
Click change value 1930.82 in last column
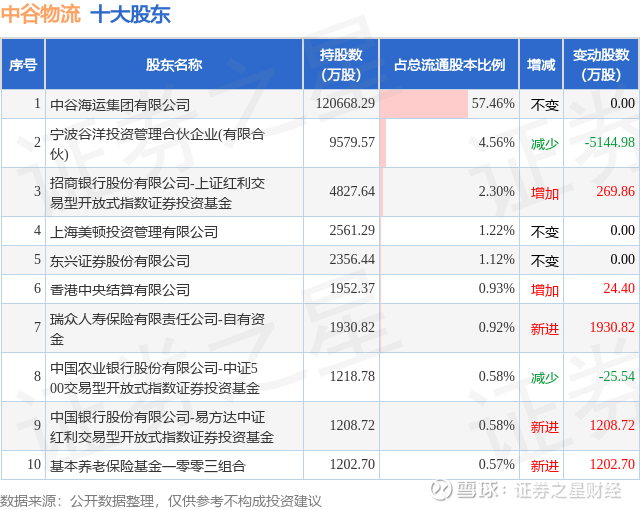[612, 327]
